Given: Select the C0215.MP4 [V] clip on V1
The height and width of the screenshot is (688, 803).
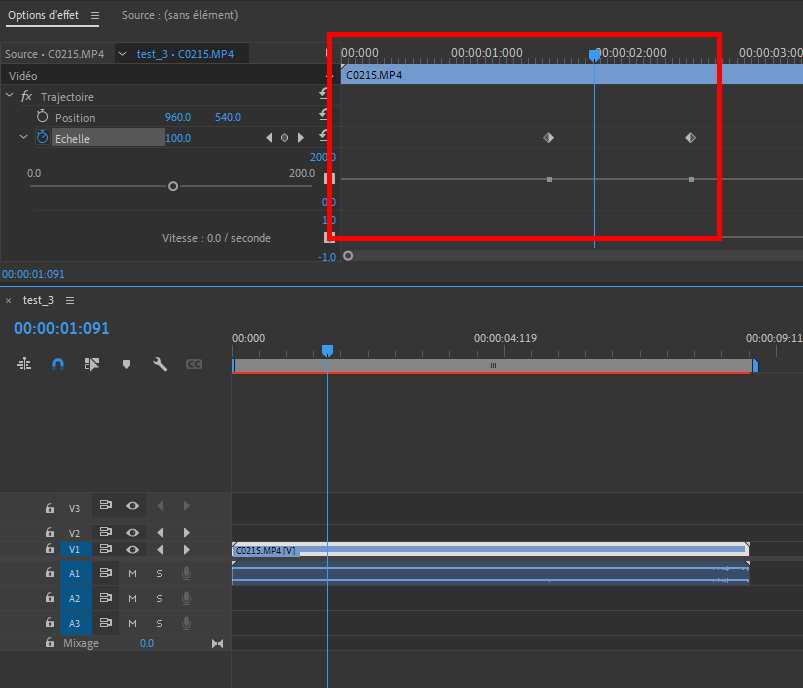Looking at the screenshot, I should tap(490, 550).
